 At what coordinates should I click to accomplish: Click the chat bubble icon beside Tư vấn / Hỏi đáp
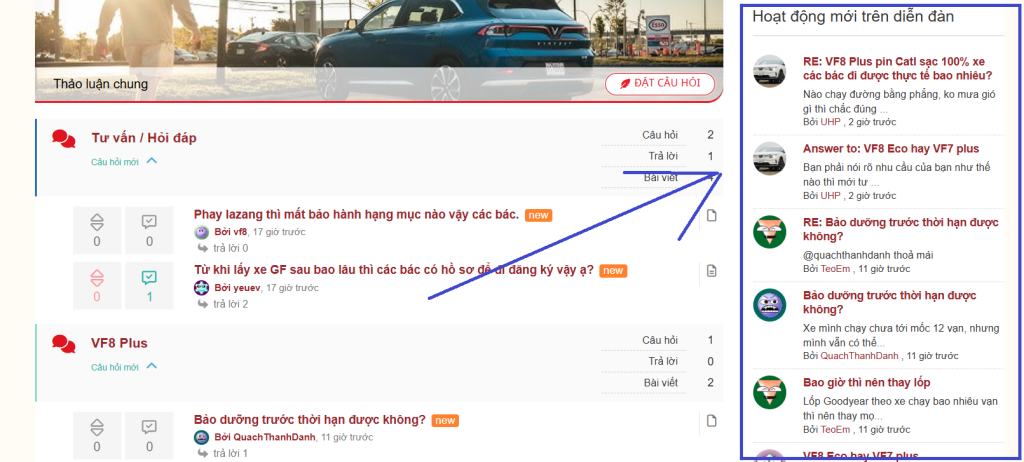(64, 138)
